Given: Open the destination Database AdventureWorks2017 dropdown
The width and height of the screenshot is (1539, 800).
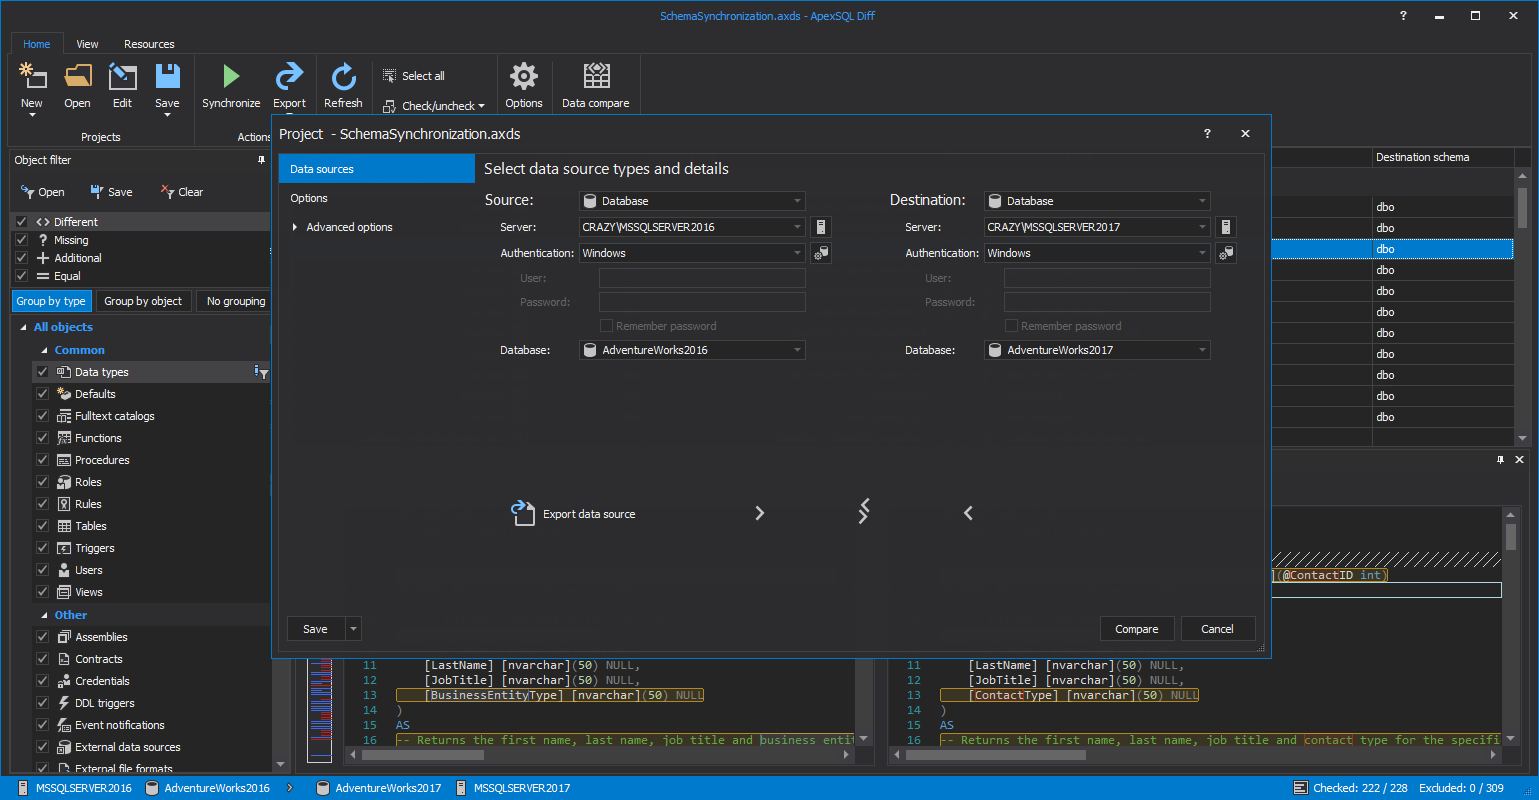Looking at the screenshot, I should (x=1097, y=350).
